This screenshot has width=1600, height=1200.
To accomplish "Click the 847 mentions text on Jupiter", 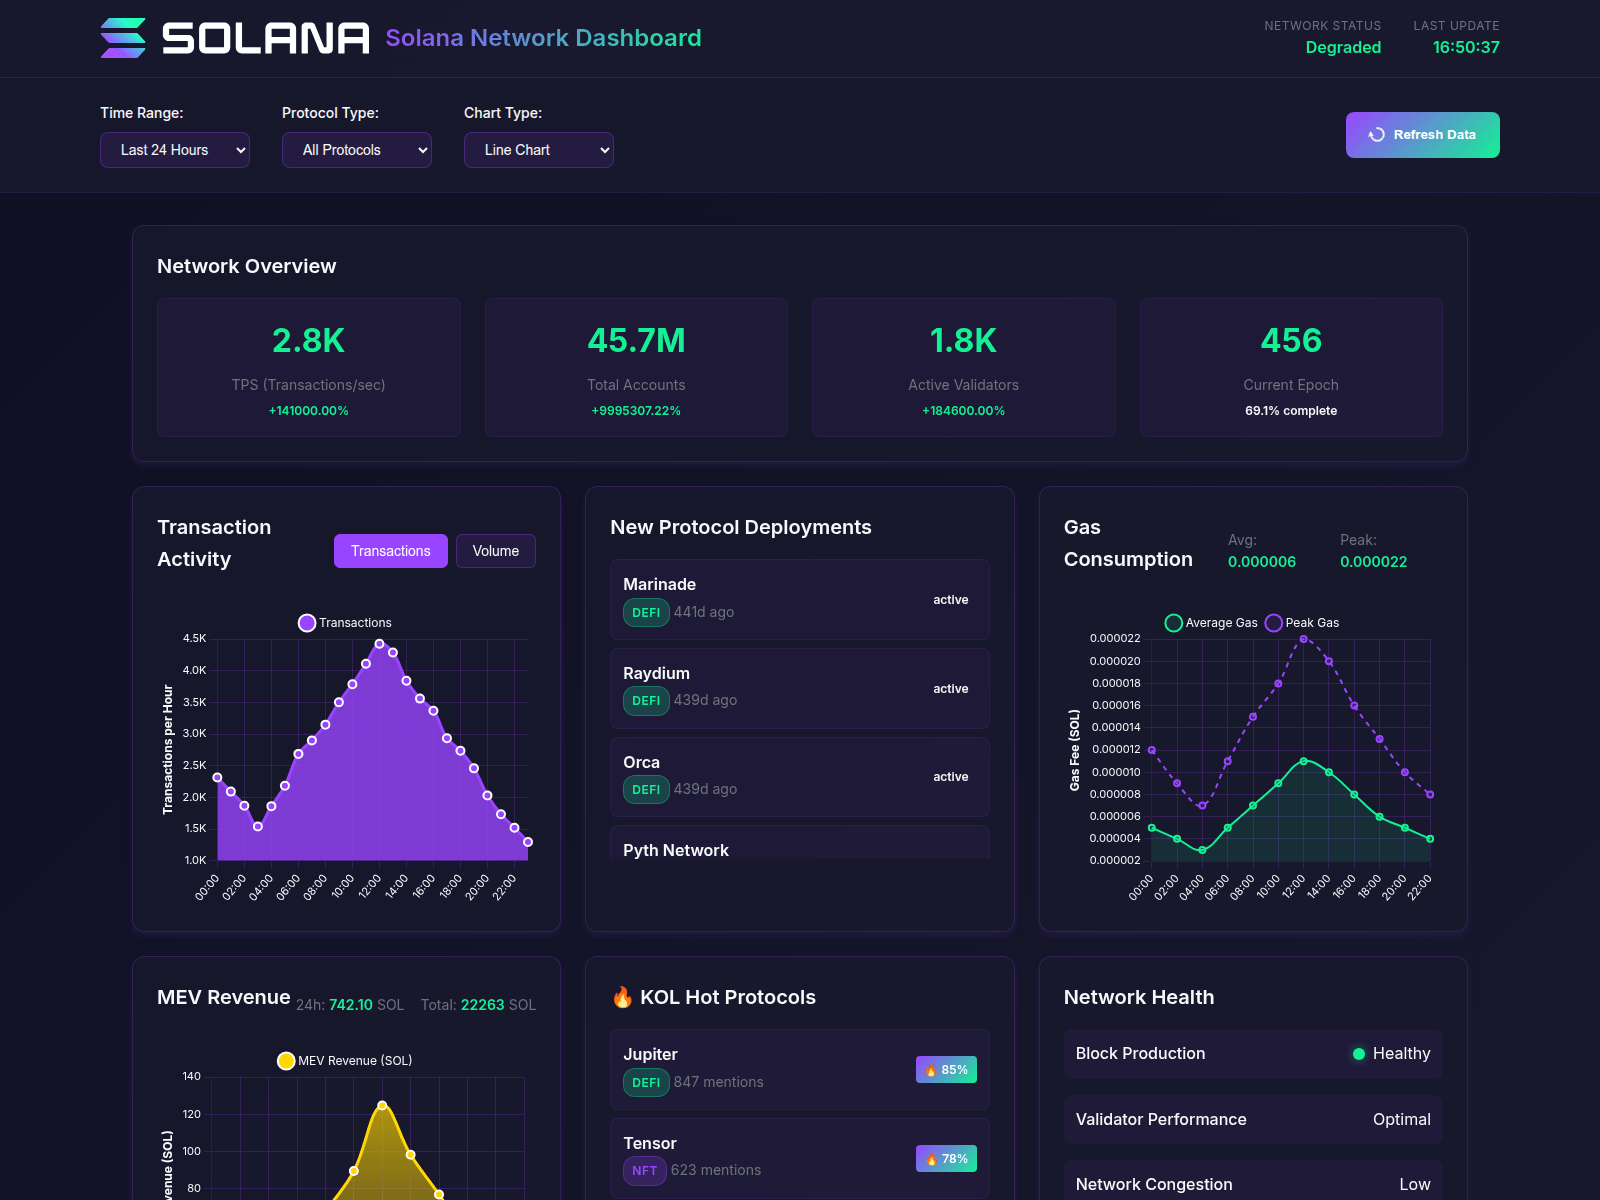I will tap(719, 1082).
